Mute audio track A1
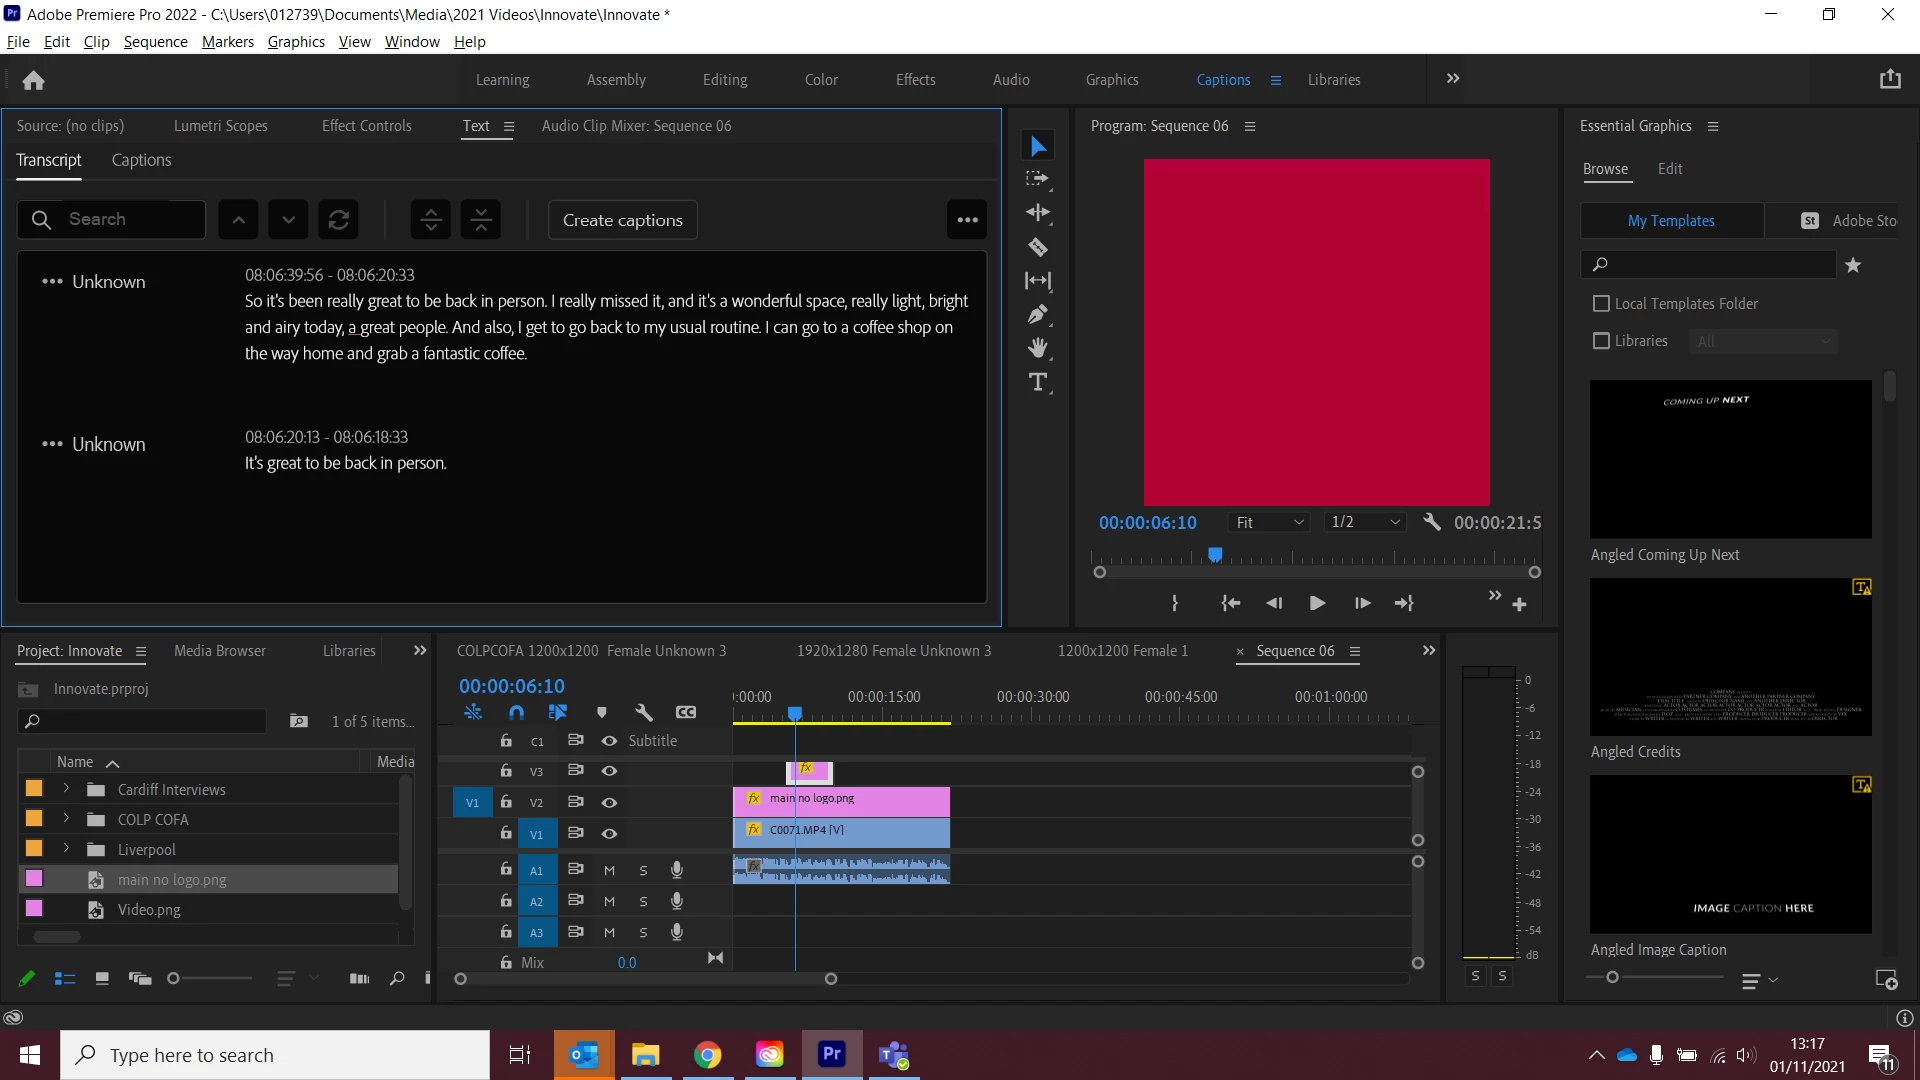The image size is (1920, 1080). pyautogui.click(x=609, y=870)
